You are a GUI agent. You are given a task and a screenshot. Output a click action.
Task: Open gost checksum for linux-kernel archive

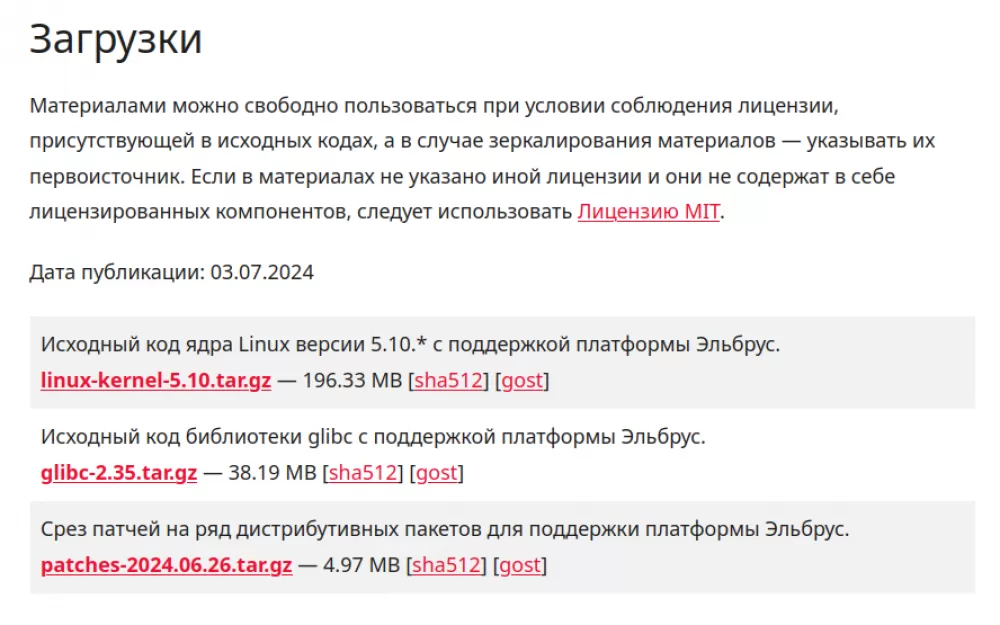coord(522,381)
